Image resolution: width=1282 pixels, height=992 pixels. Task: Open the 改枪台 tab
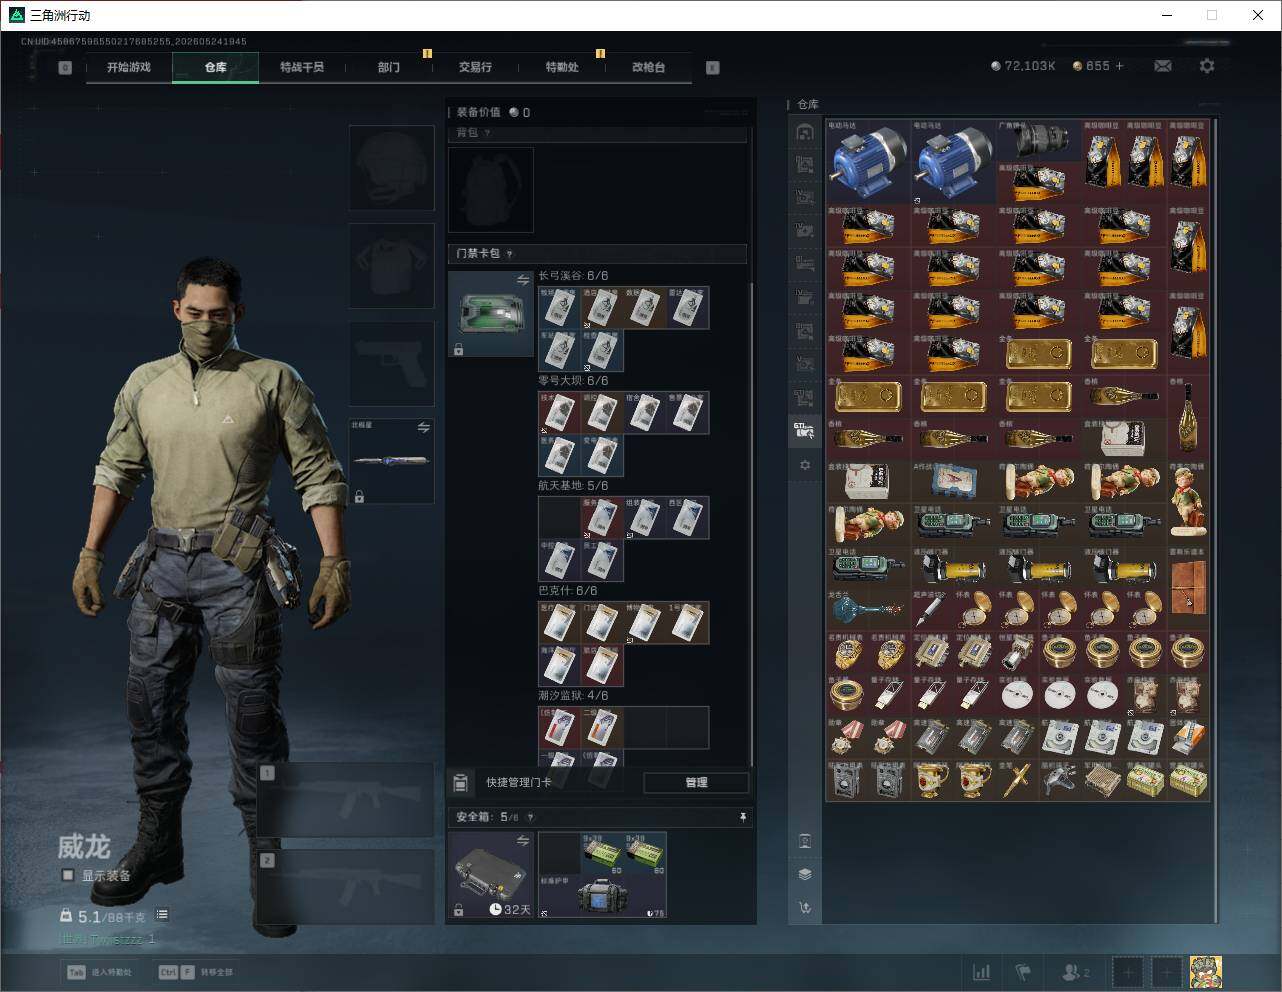click(x=648, y=67)
